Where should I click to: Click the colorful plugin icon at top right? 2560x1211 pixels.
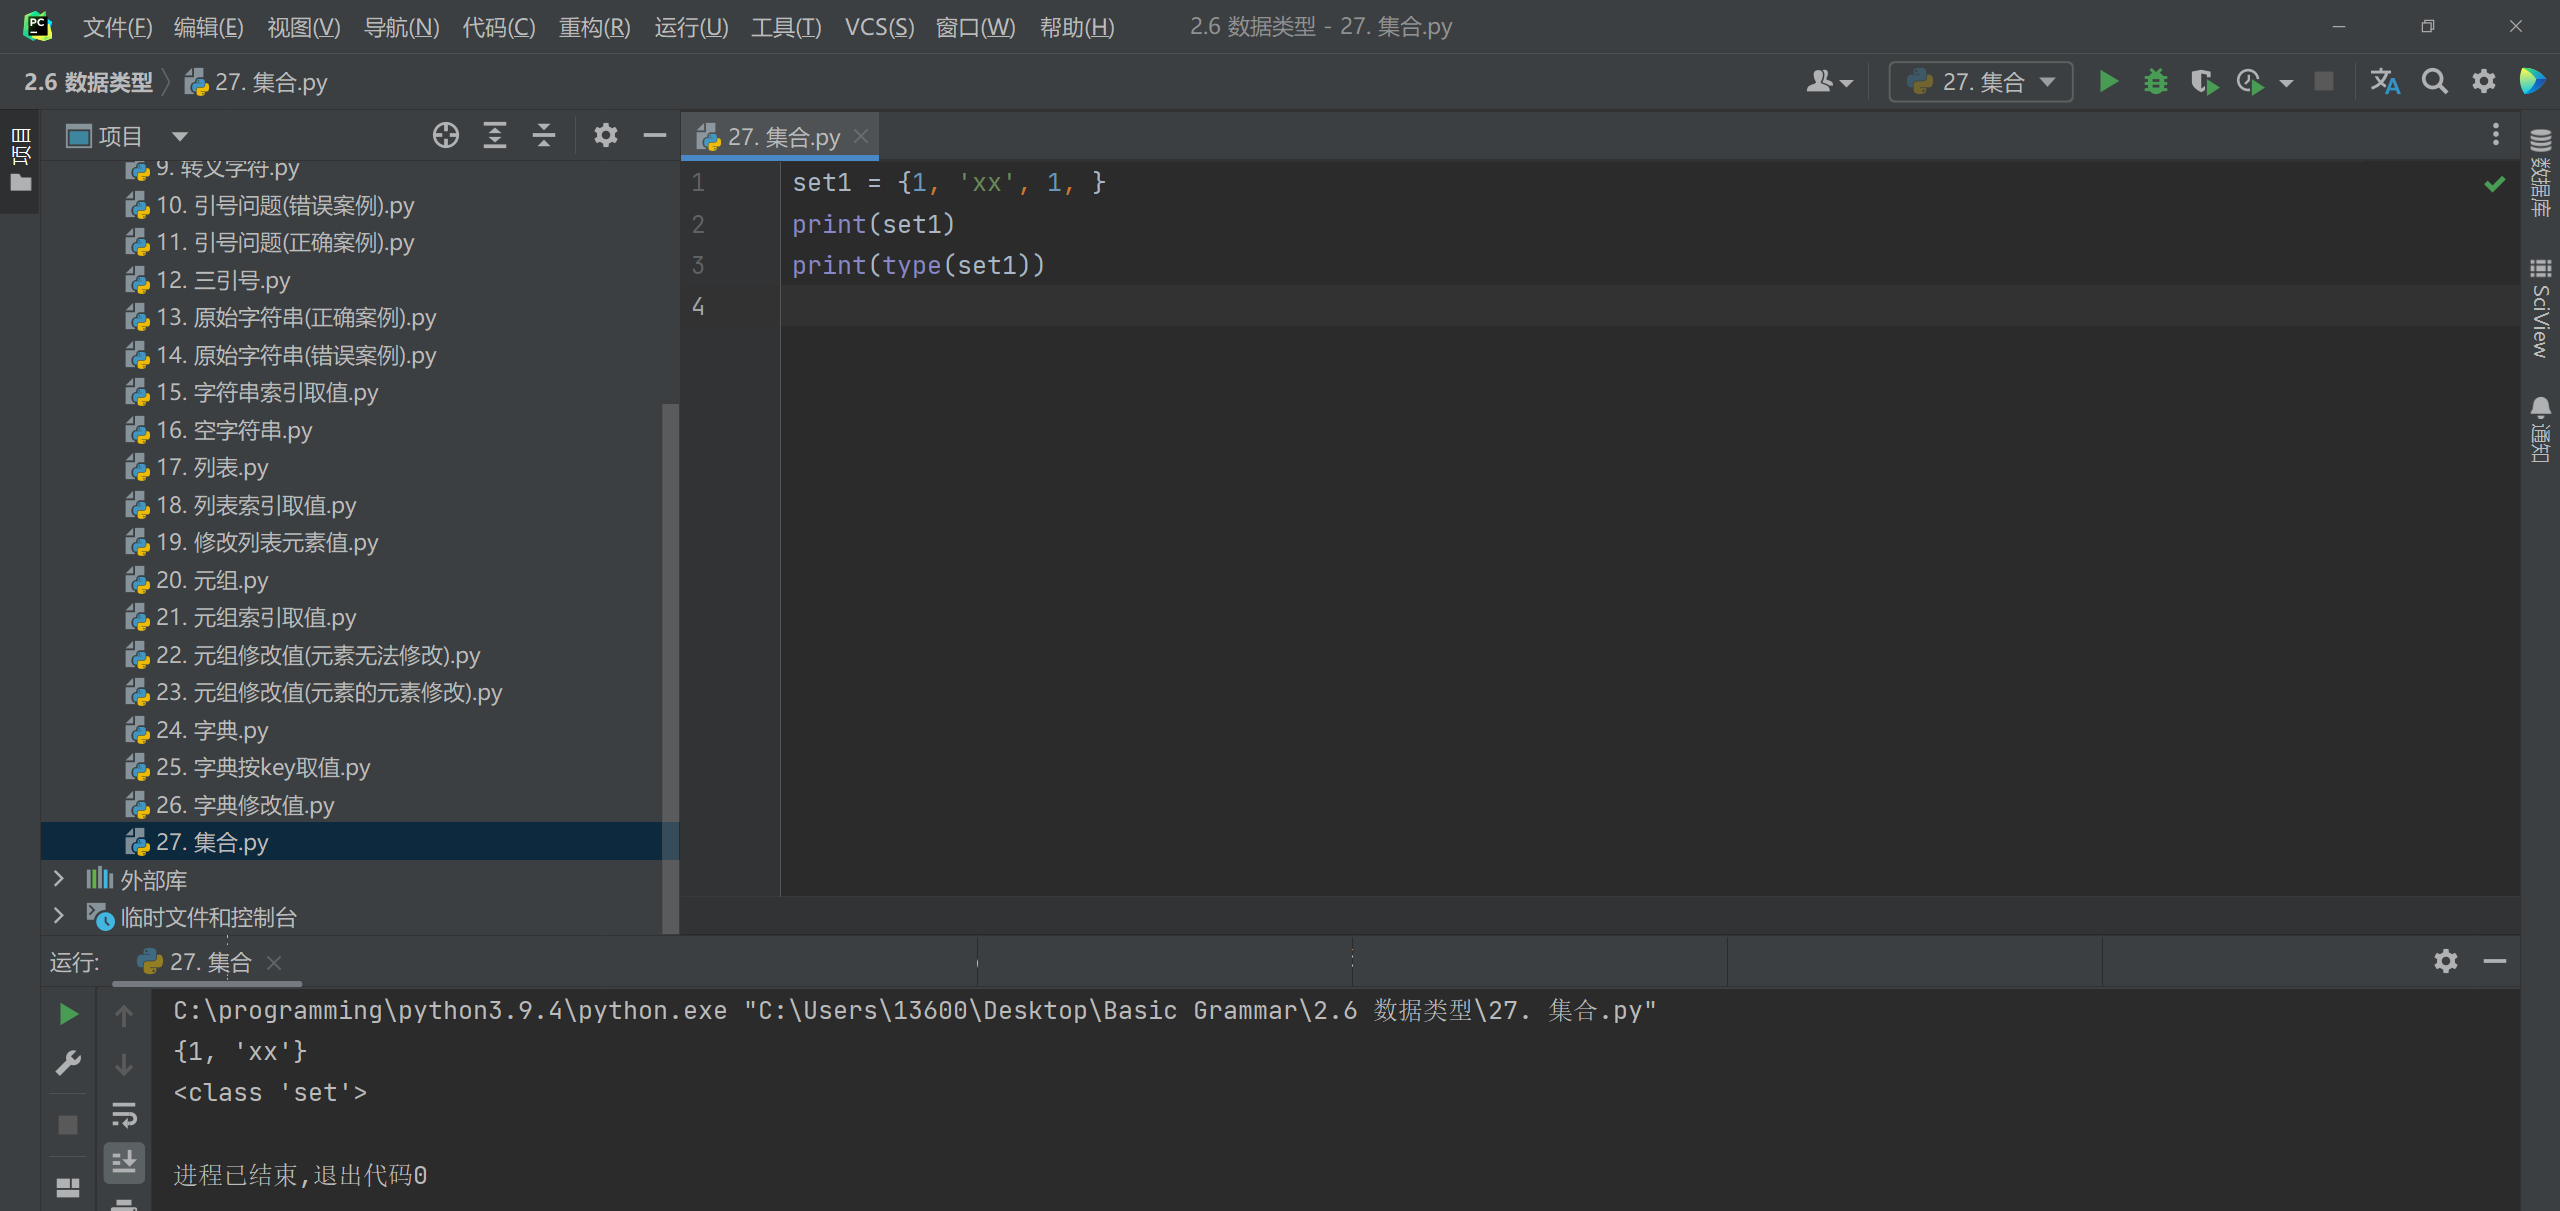2532,81
